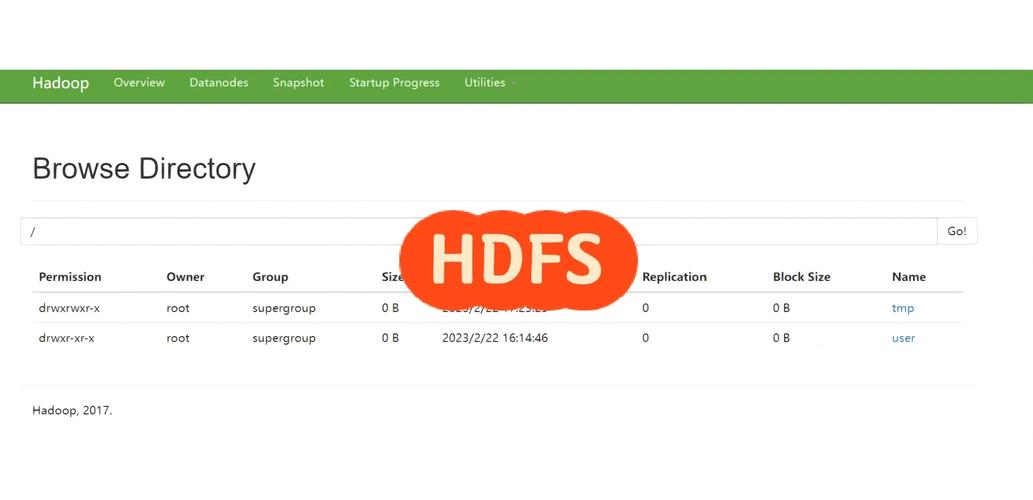Click the Browse Directory heading

click(144, 169)
